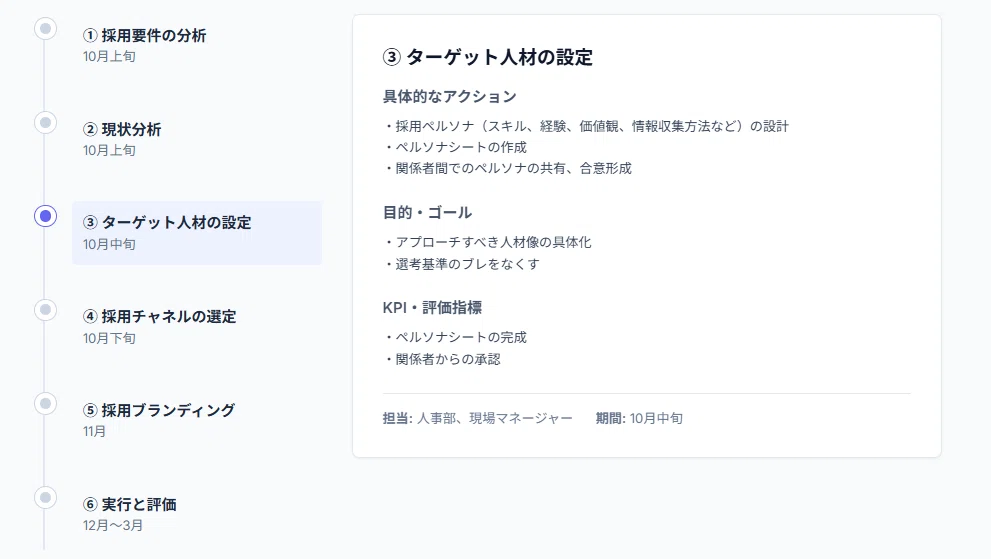The height and width of the screenshot is (559, 991).
Task: Click the 目的・ゴール section heading
Action: 427,212
